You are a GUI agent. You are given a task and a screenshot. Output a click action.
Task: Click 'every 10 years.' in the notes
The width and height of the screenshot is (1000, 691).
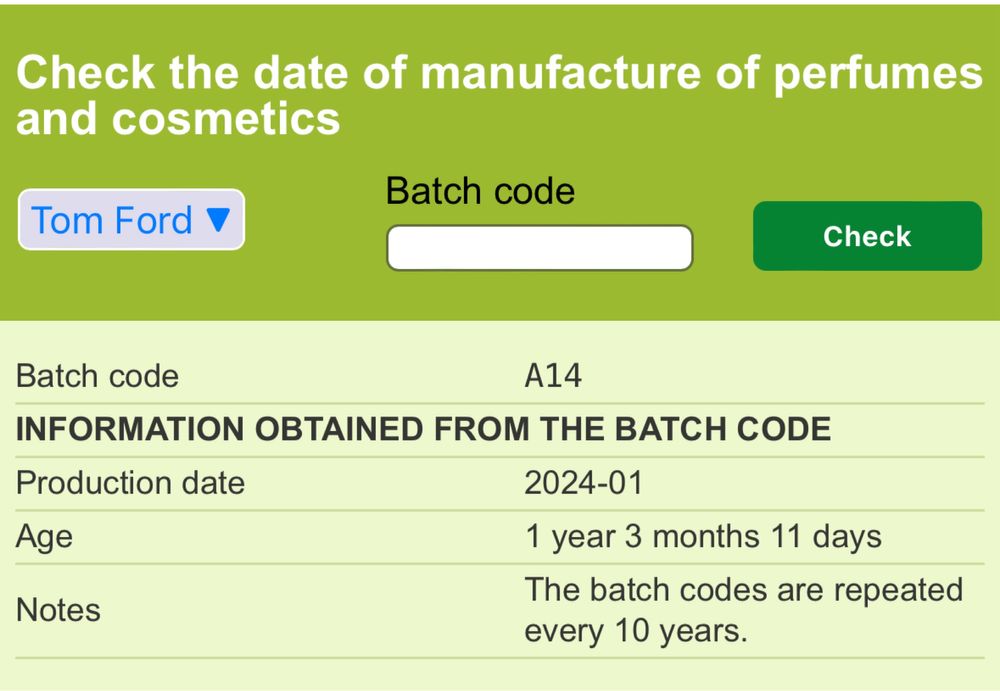[x=635, y=632]
